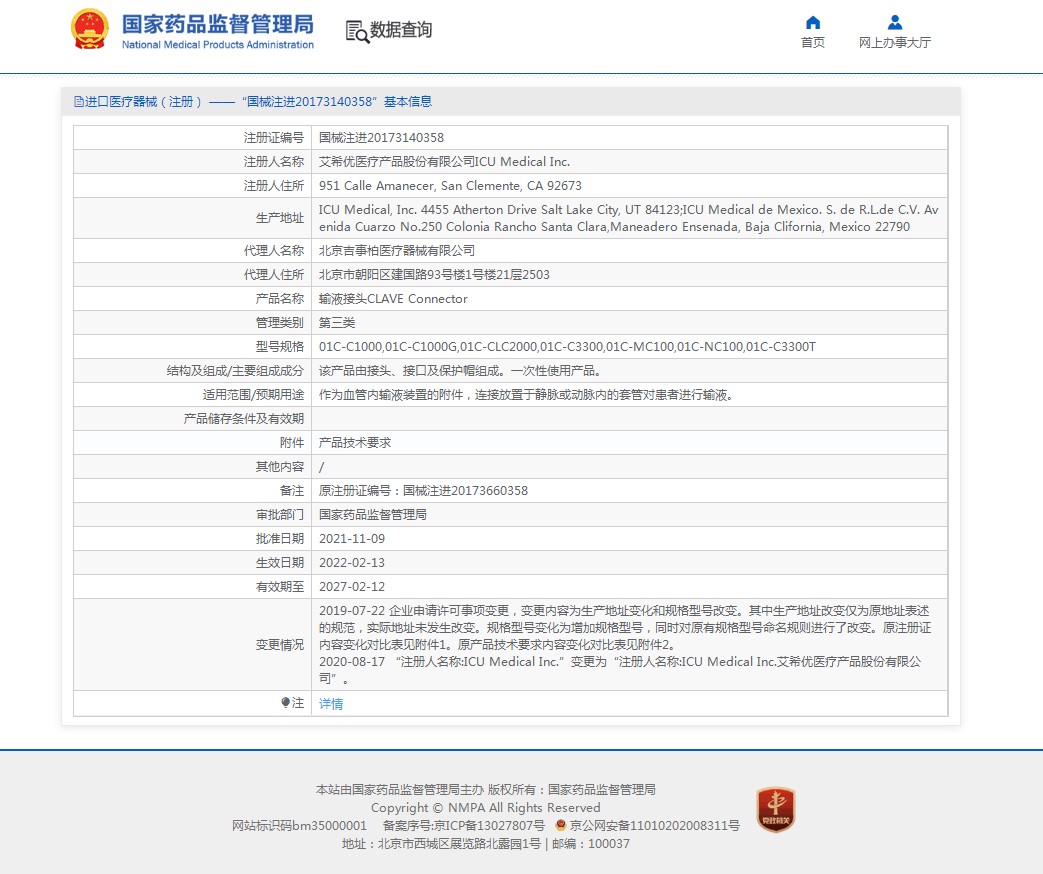
Task: Click the national emblem logo
Action: [90, 29]
